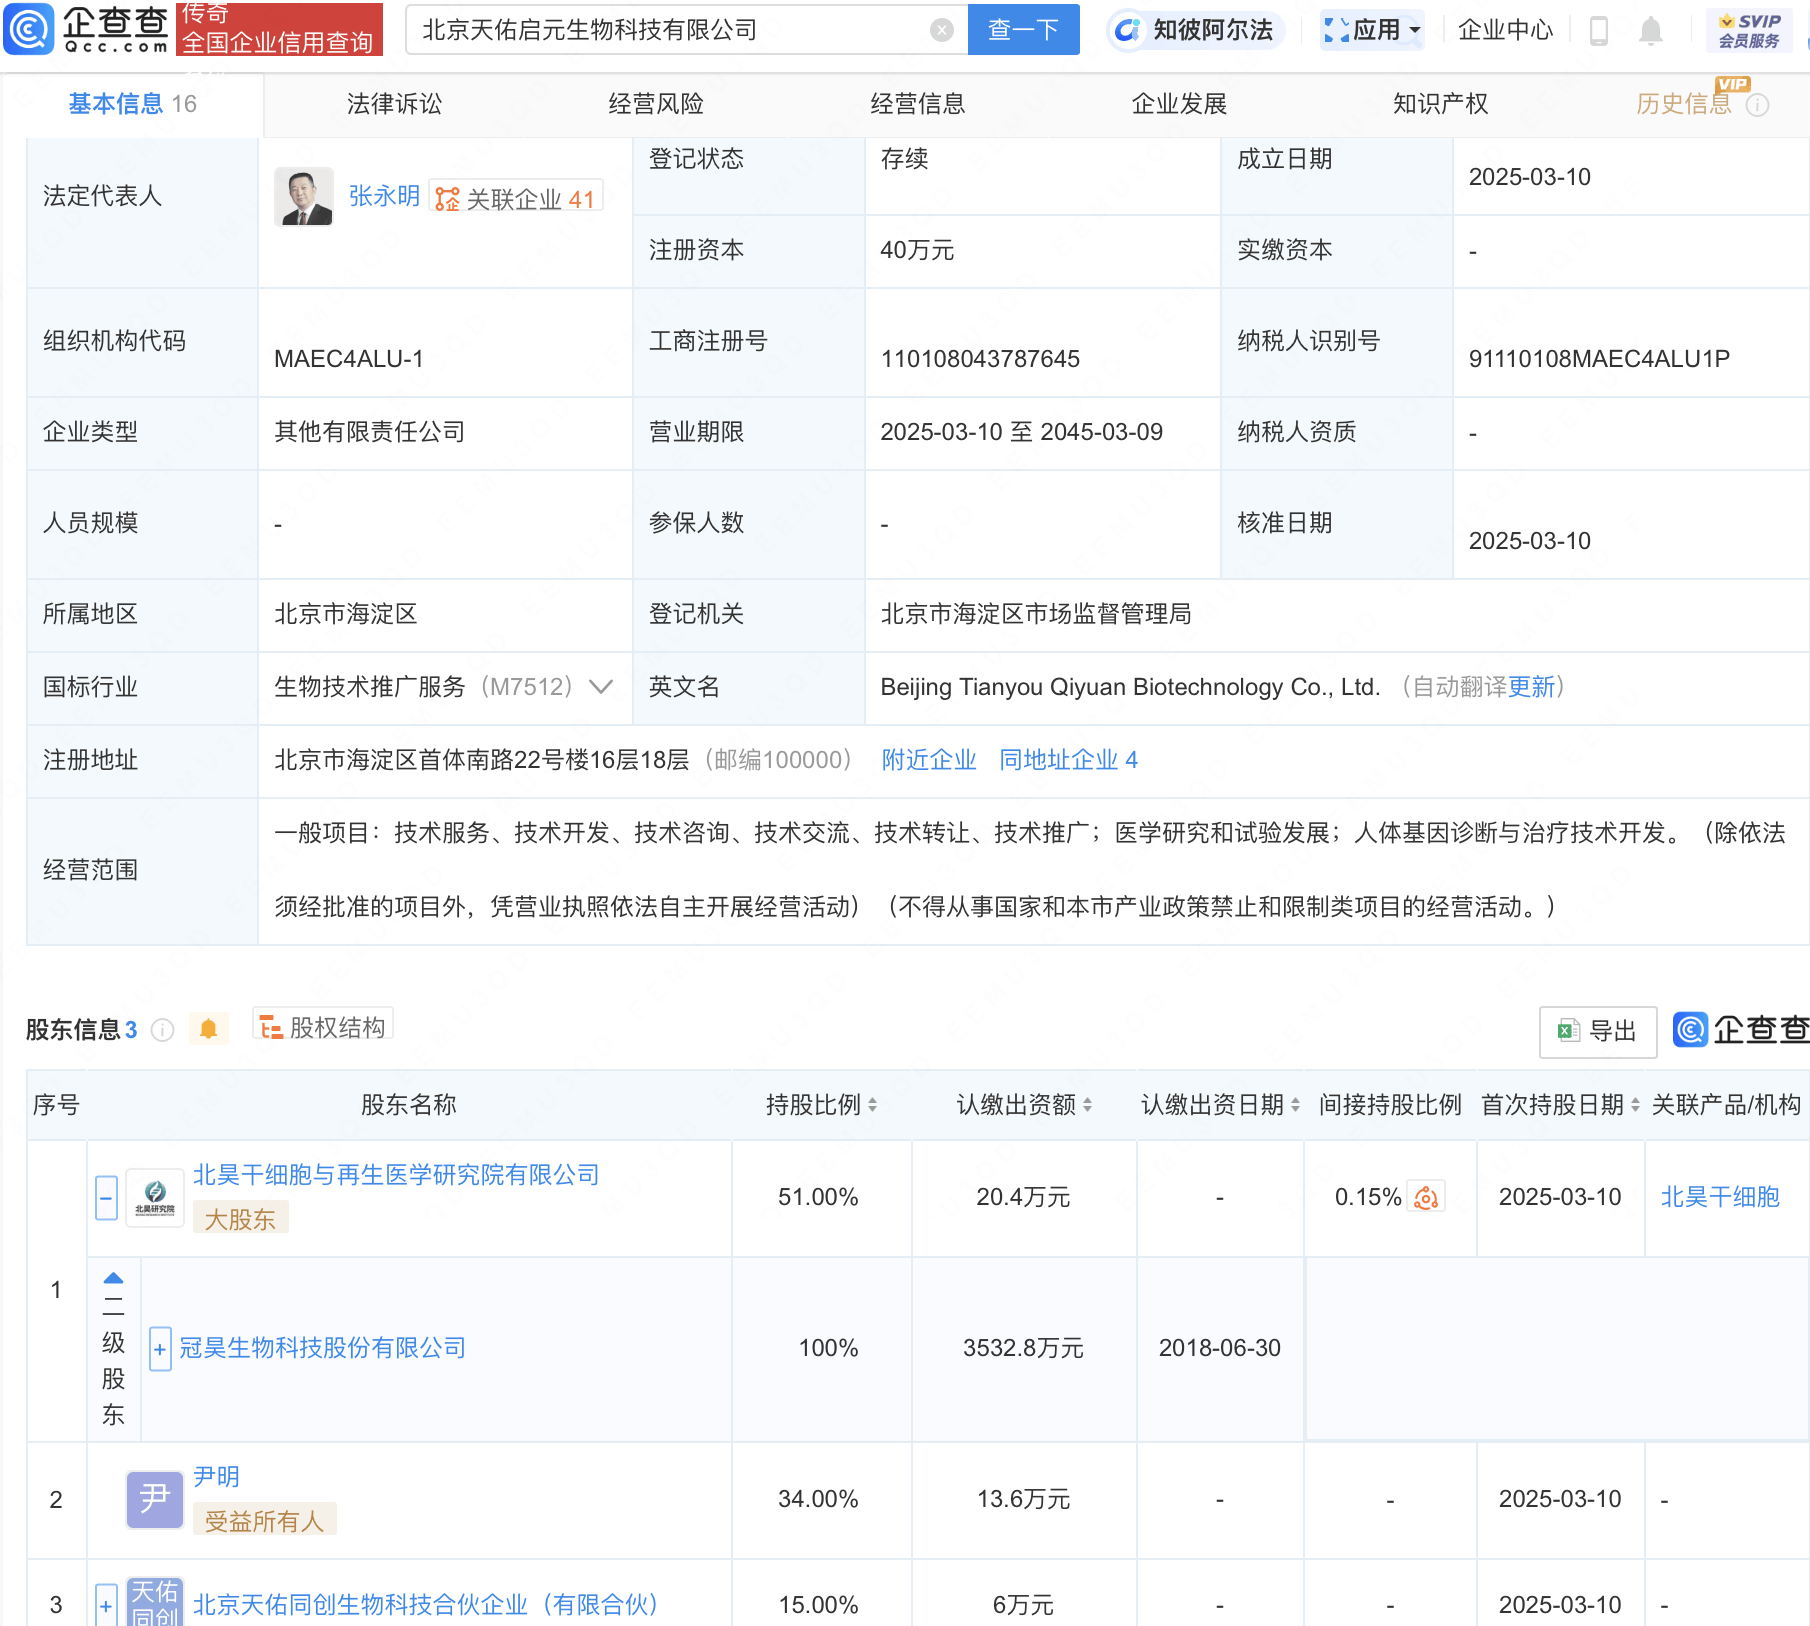Screen dimensions: 1810x1626
Task: Toggle shareholder change alert bell
Action: click(208, 1029)
